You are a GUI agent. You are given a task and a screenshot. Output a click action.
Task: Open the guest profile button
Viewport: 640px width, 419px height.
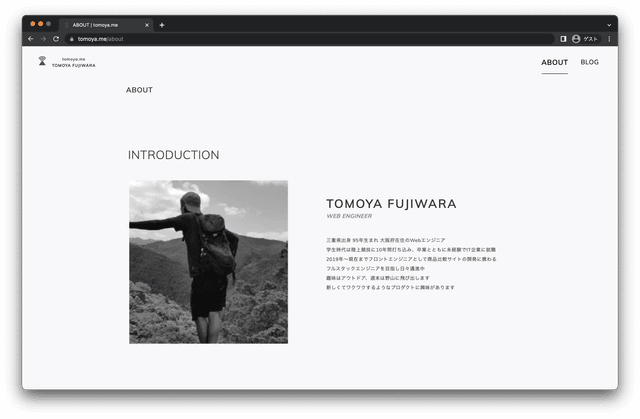(x=585, y=39)
